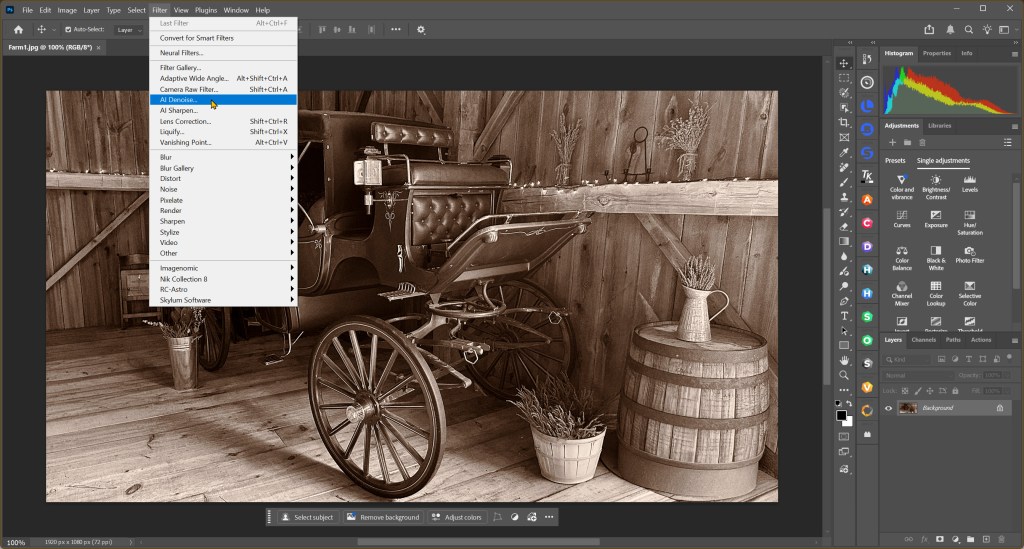
Task: Activate the Zoom tool in the toolbar
Action: click(845, 375)
